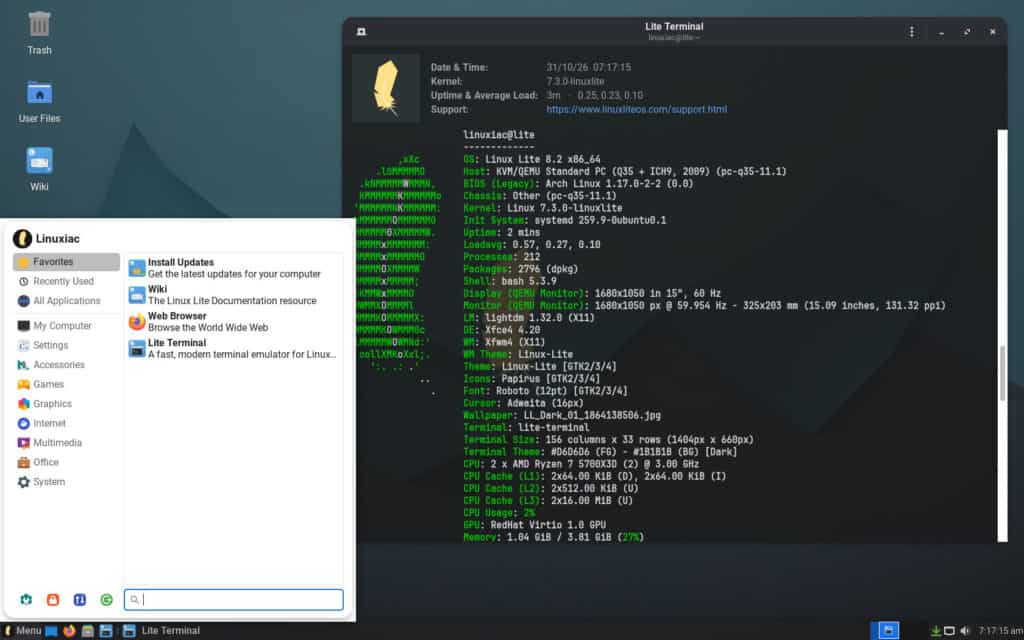Click the '1.04 GiB / 3.81 GiB' Memory line
The width and height of the screenshot is (1024, 640).
pyautogui.click(x=554, y=537)
